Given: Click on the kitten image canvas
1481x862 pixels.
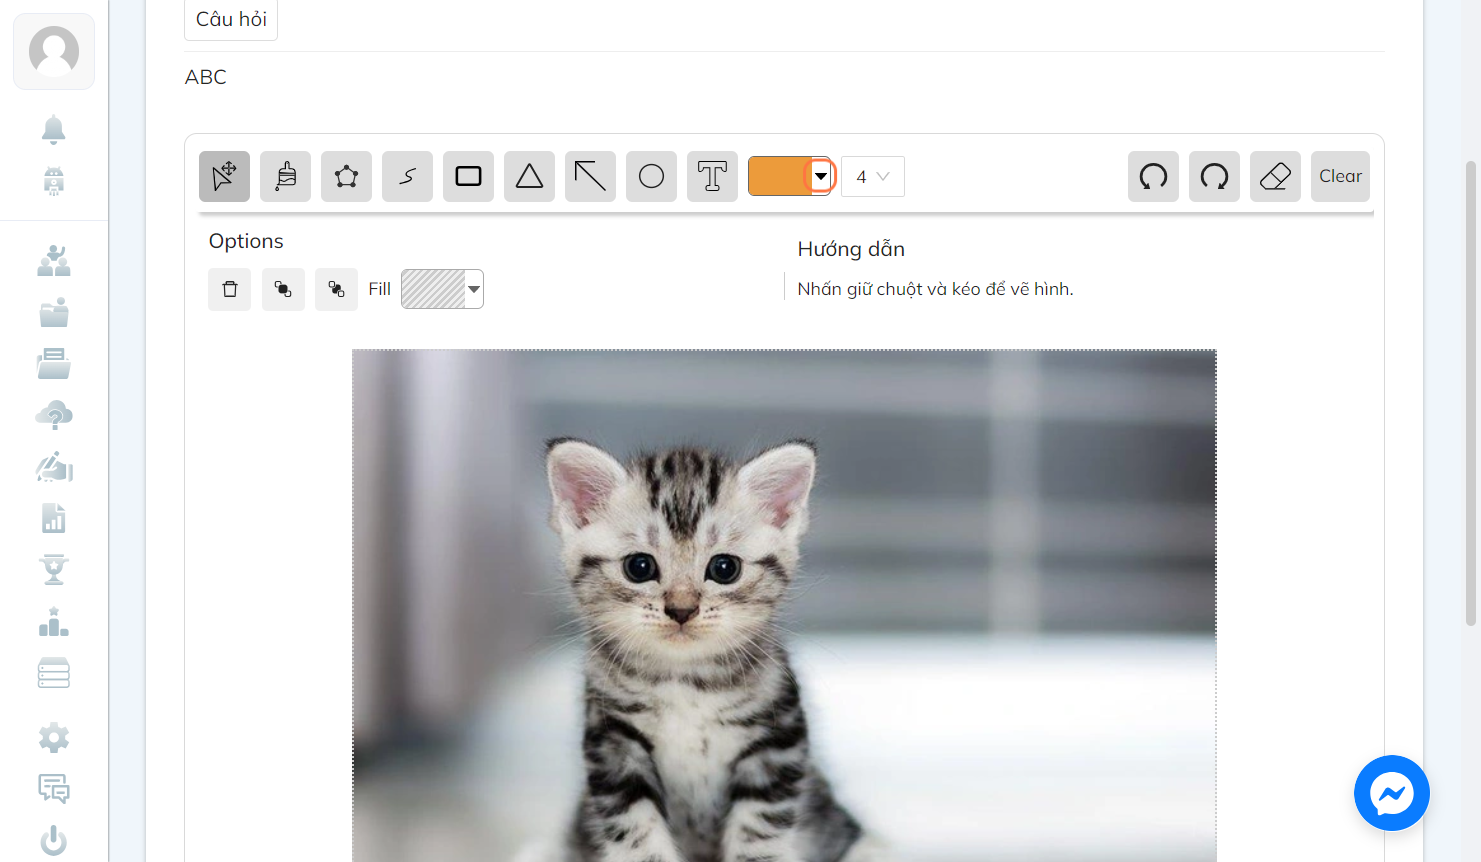Looking at the screenshot, I should 784,605.
